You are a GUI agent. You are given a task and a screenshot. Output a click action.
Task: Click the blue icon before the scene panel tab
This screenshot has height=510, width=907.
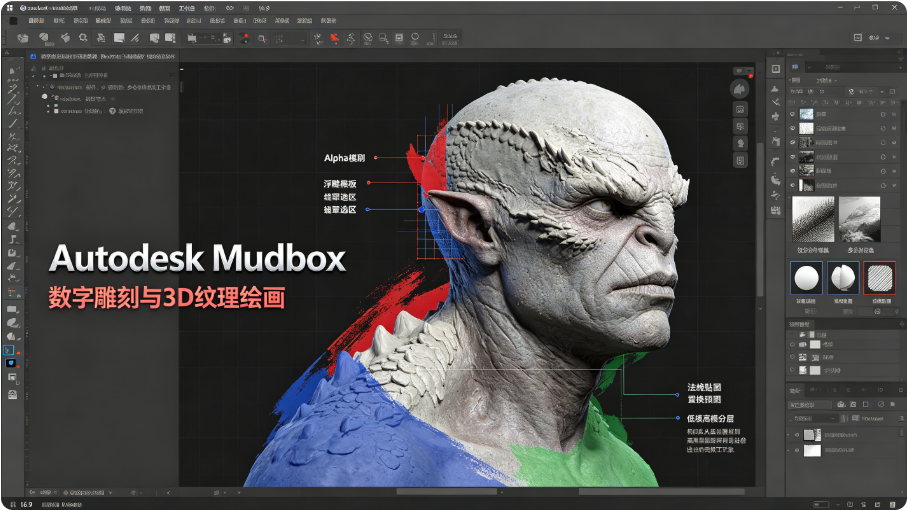coord(33,57)
